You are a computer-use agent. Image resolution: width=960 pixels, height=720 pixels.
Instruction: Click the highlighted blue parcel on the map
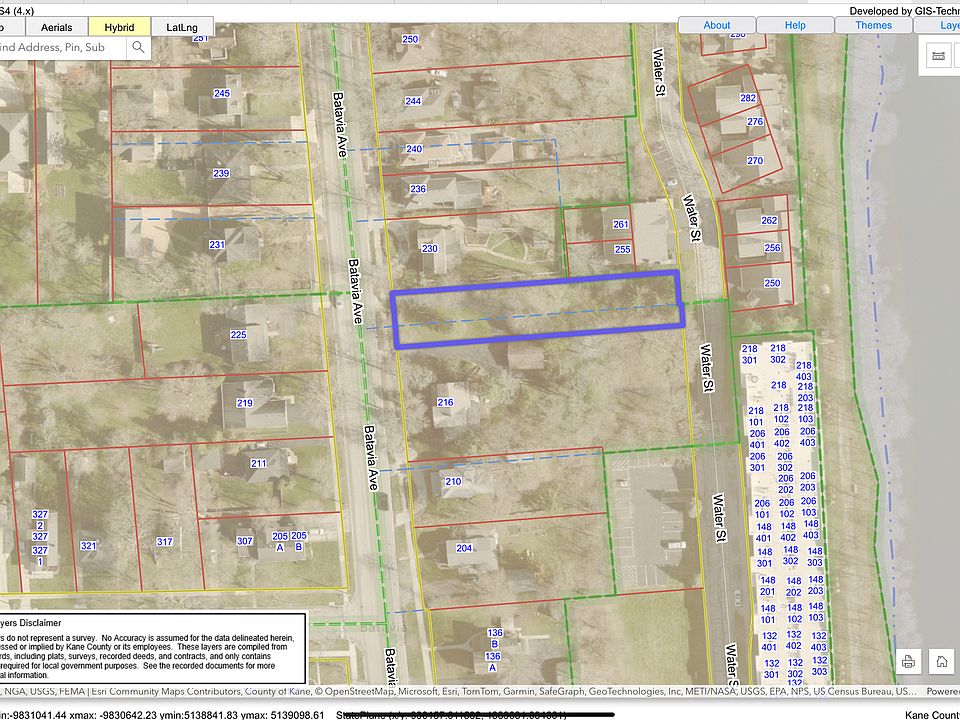click(536, 310)
